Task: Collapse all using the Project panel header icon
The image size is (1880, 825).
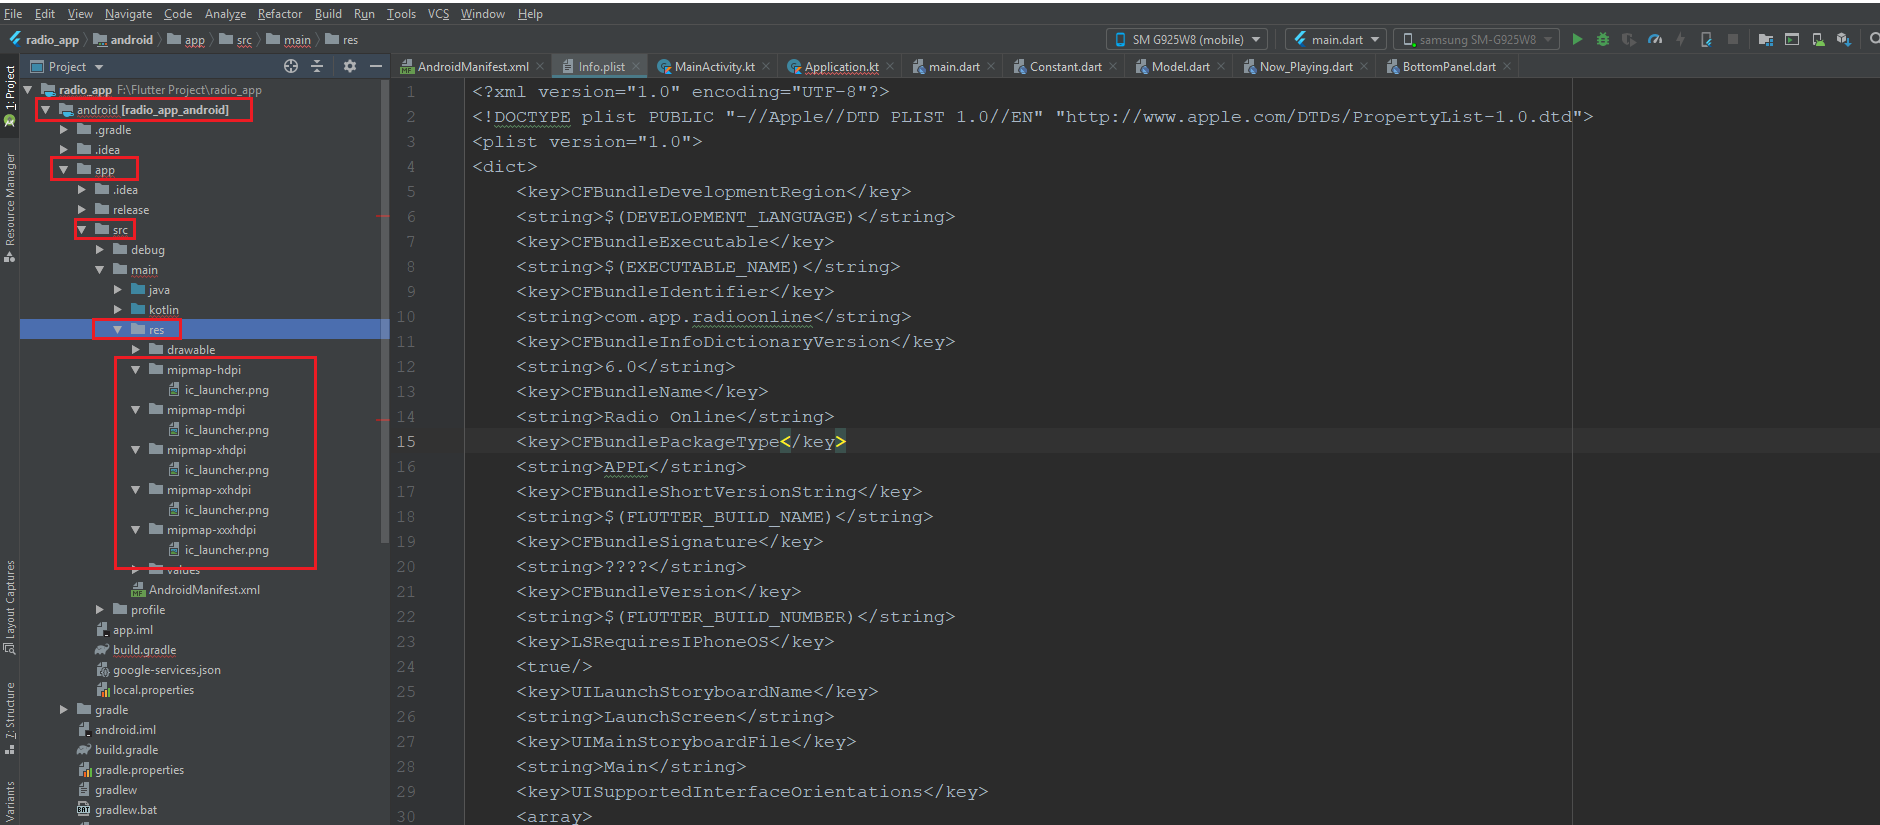Action: (x=317, y=66)
